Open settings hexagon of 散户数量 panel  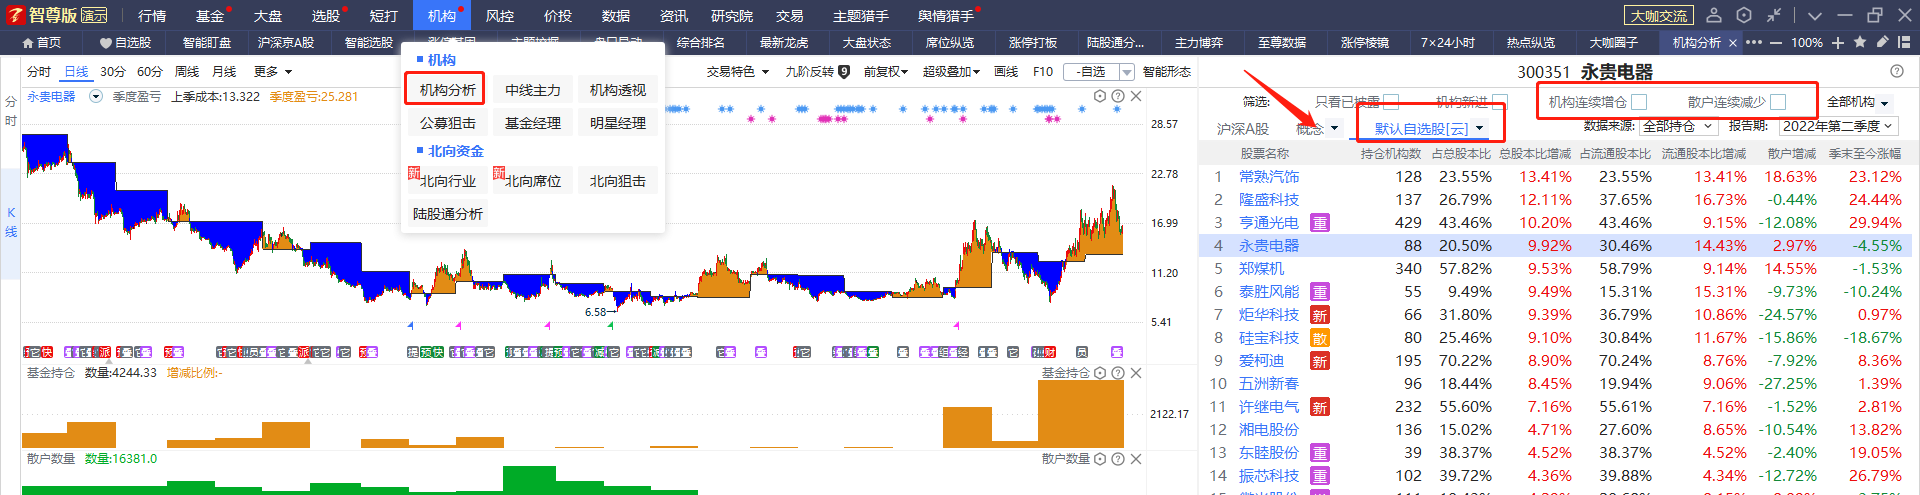click(1100, 459)
